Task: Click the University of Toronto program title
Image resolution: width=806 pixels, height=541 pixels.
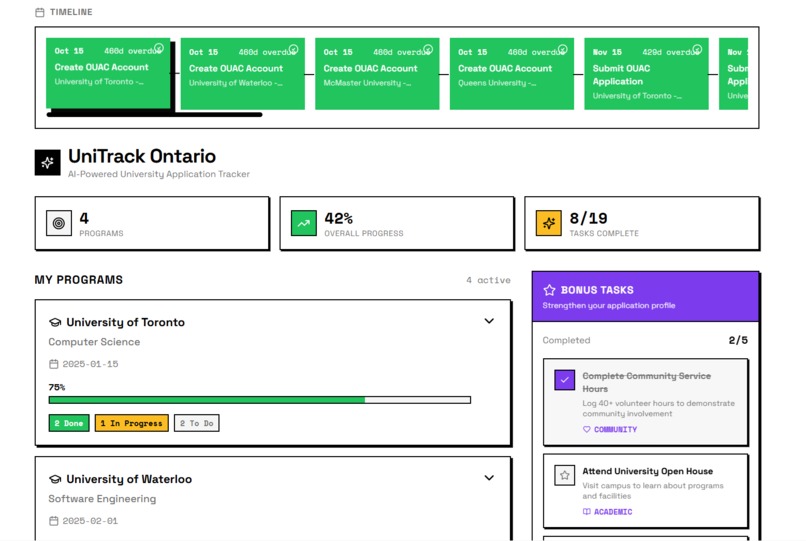Action: click(125, 322)
